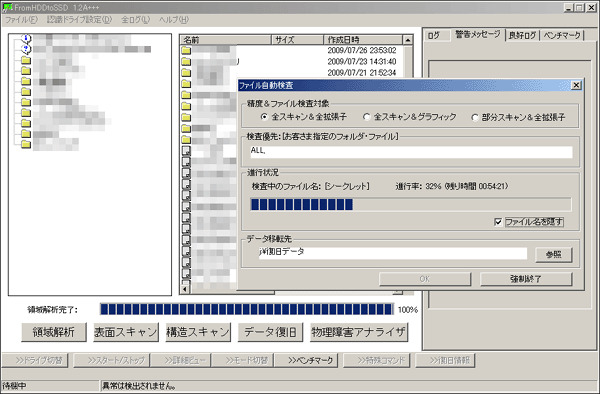Click the folder icon dated 2009/07/23 14:31:40
Image resolution: width=600 pixels, height=394 pixels.
point(186,61)
